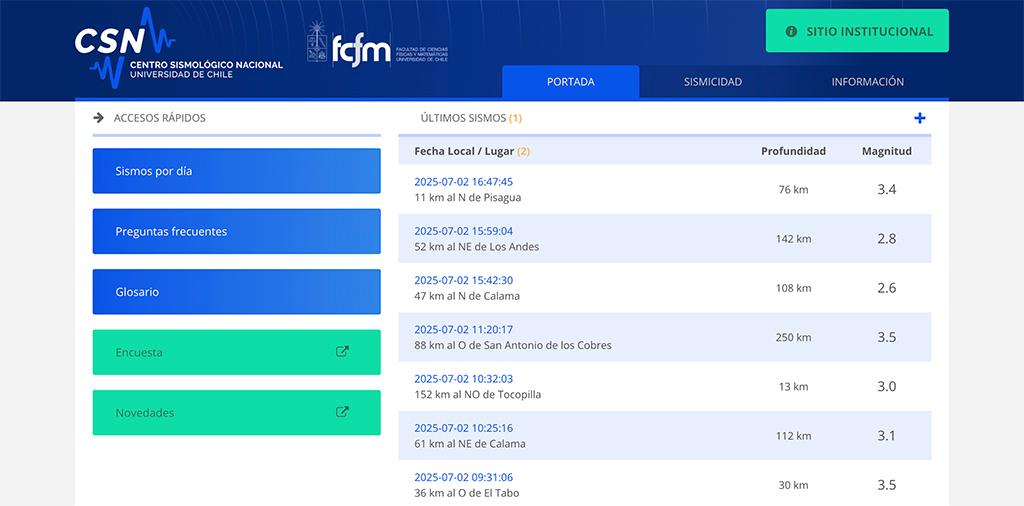Open the Información menu tab
1024x506 pixels.
867,82
